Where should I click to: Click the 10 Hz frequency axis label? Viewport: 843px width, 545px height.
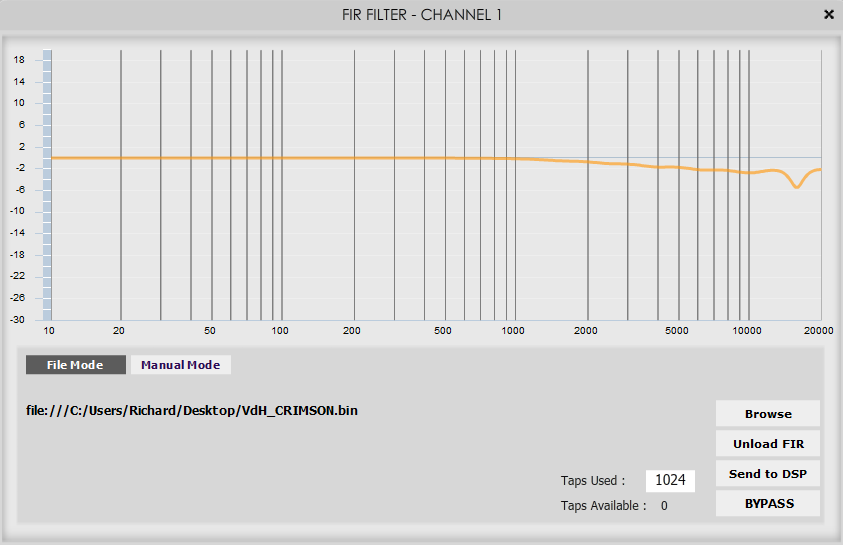(x=49, y=331)
